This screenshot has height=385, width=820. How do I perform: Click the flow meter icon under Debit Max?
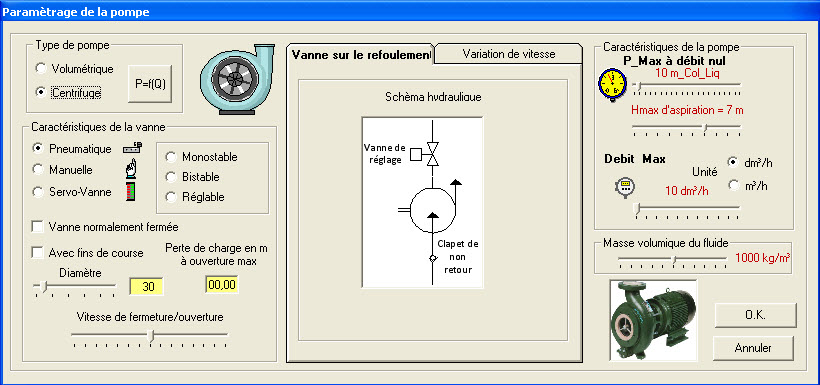pyautogui.click(x=625, y=187)
